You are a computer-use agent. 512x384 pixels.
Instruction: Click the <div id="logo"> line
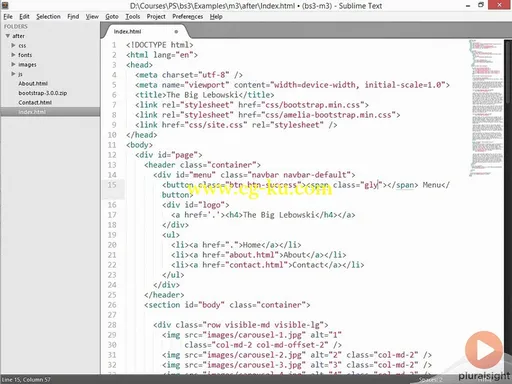pyautogui.click(x=196, y=205)
